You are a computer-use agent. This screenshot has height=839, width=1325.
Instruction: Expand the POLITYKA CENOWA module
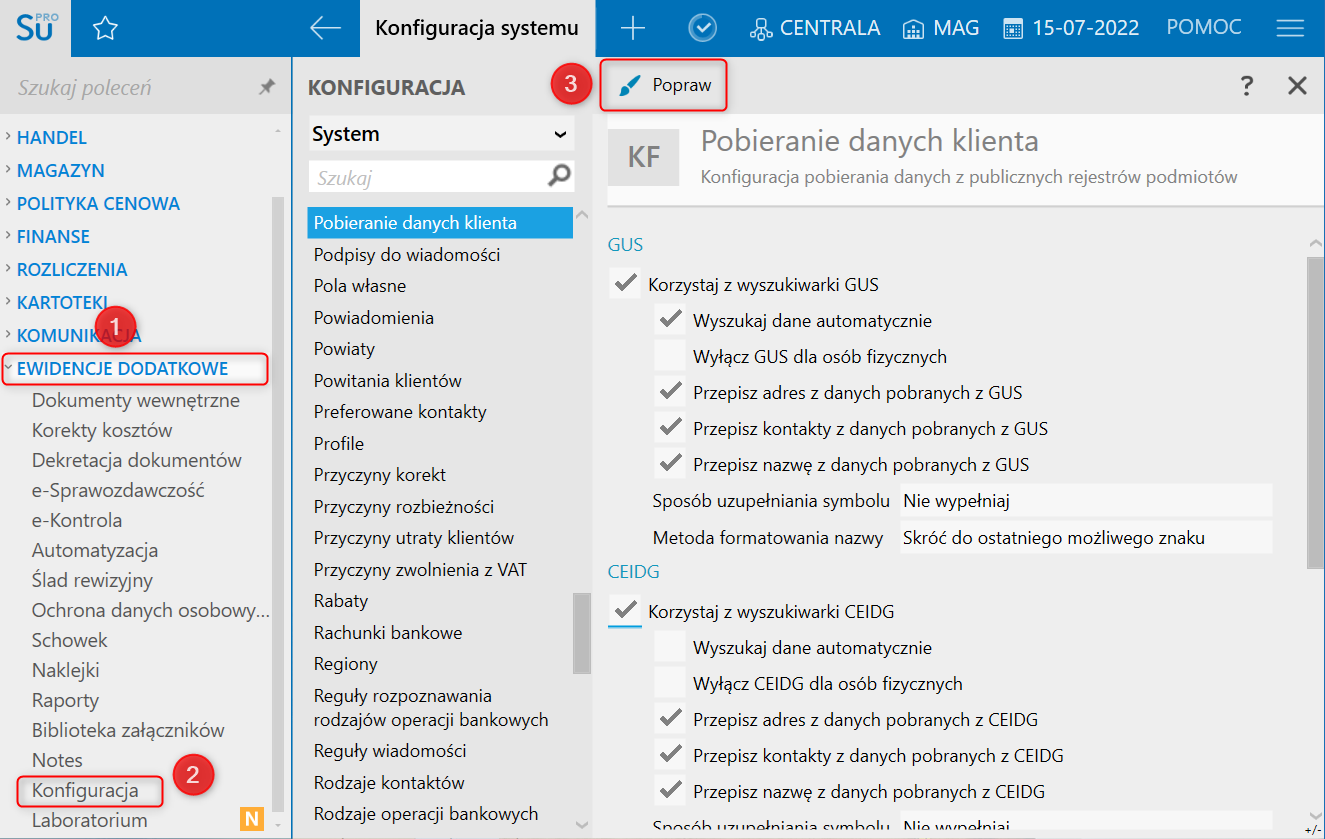(x=98, y=203)
